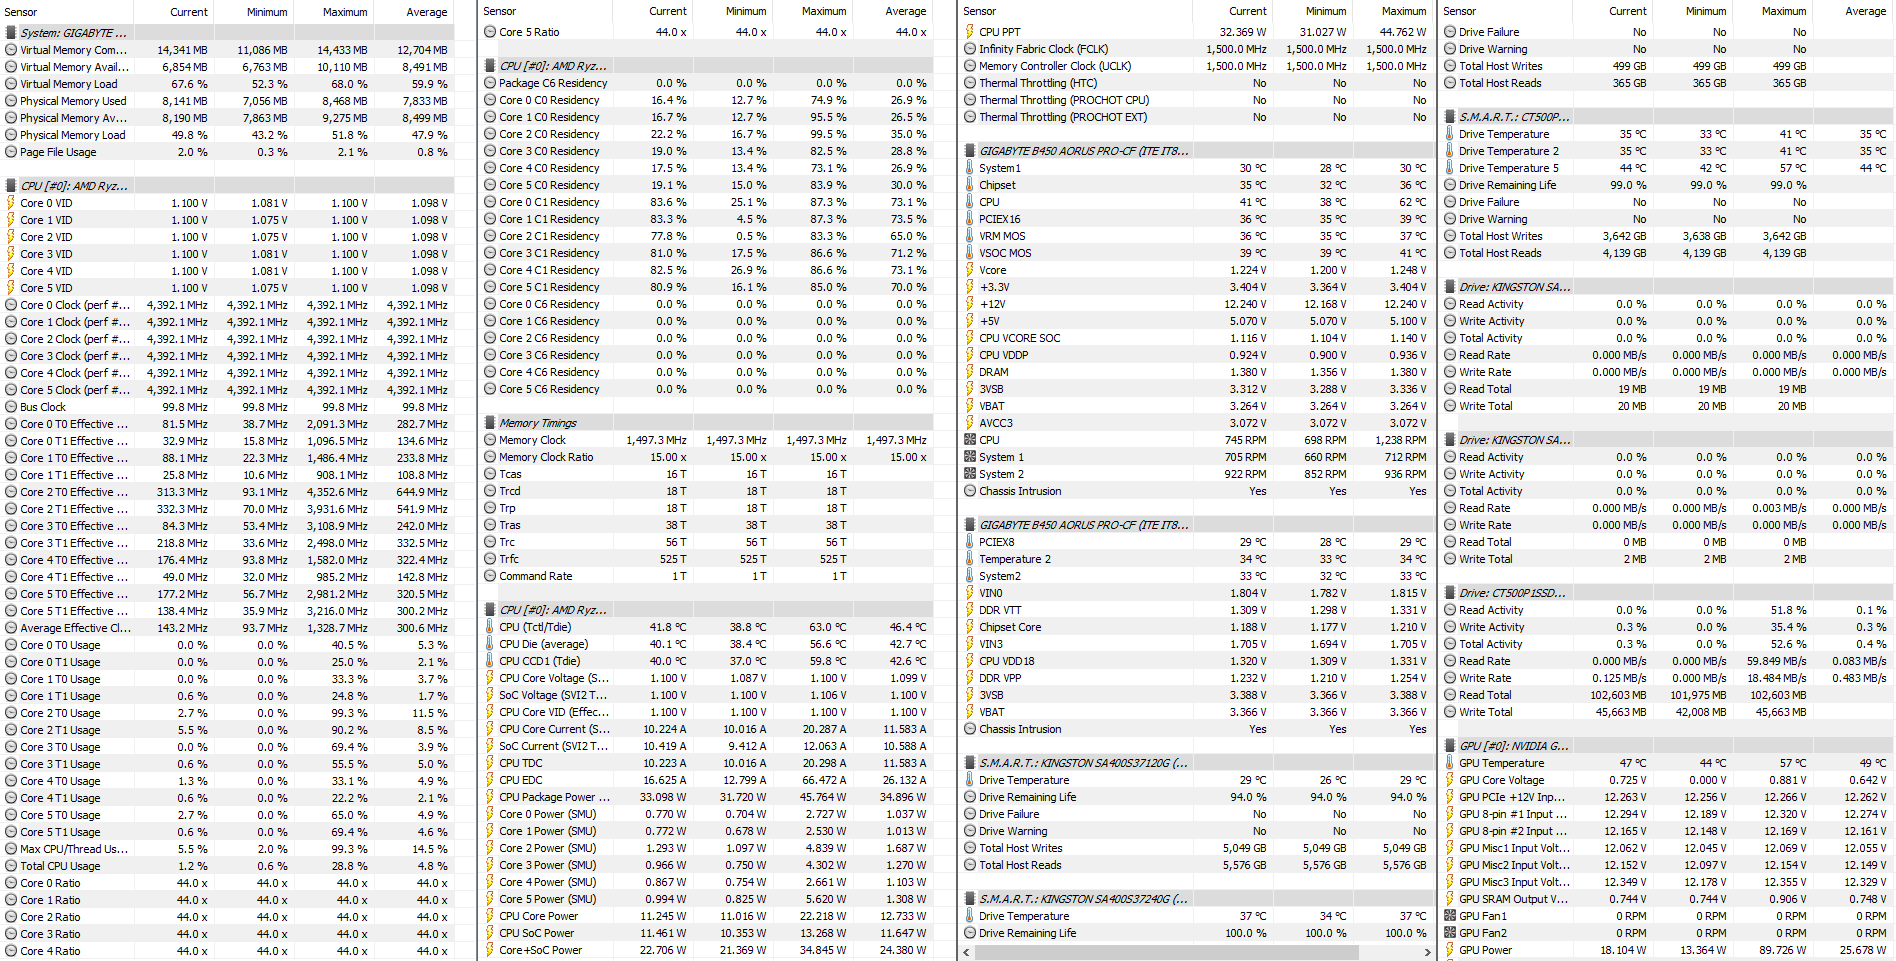Select the icon beside Memory Controller Clock (UCLK)
1896x961 pixels.
point(970,66)
